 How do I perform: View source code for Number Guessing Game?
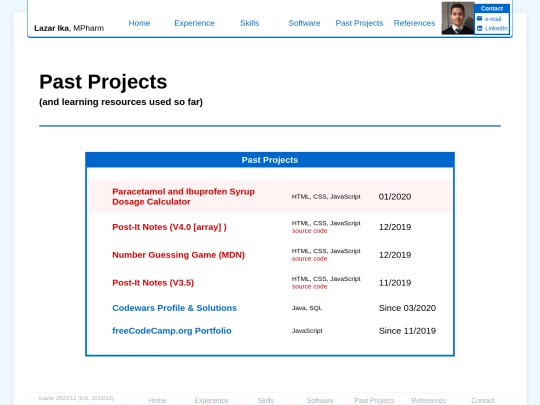coord(309,259)
